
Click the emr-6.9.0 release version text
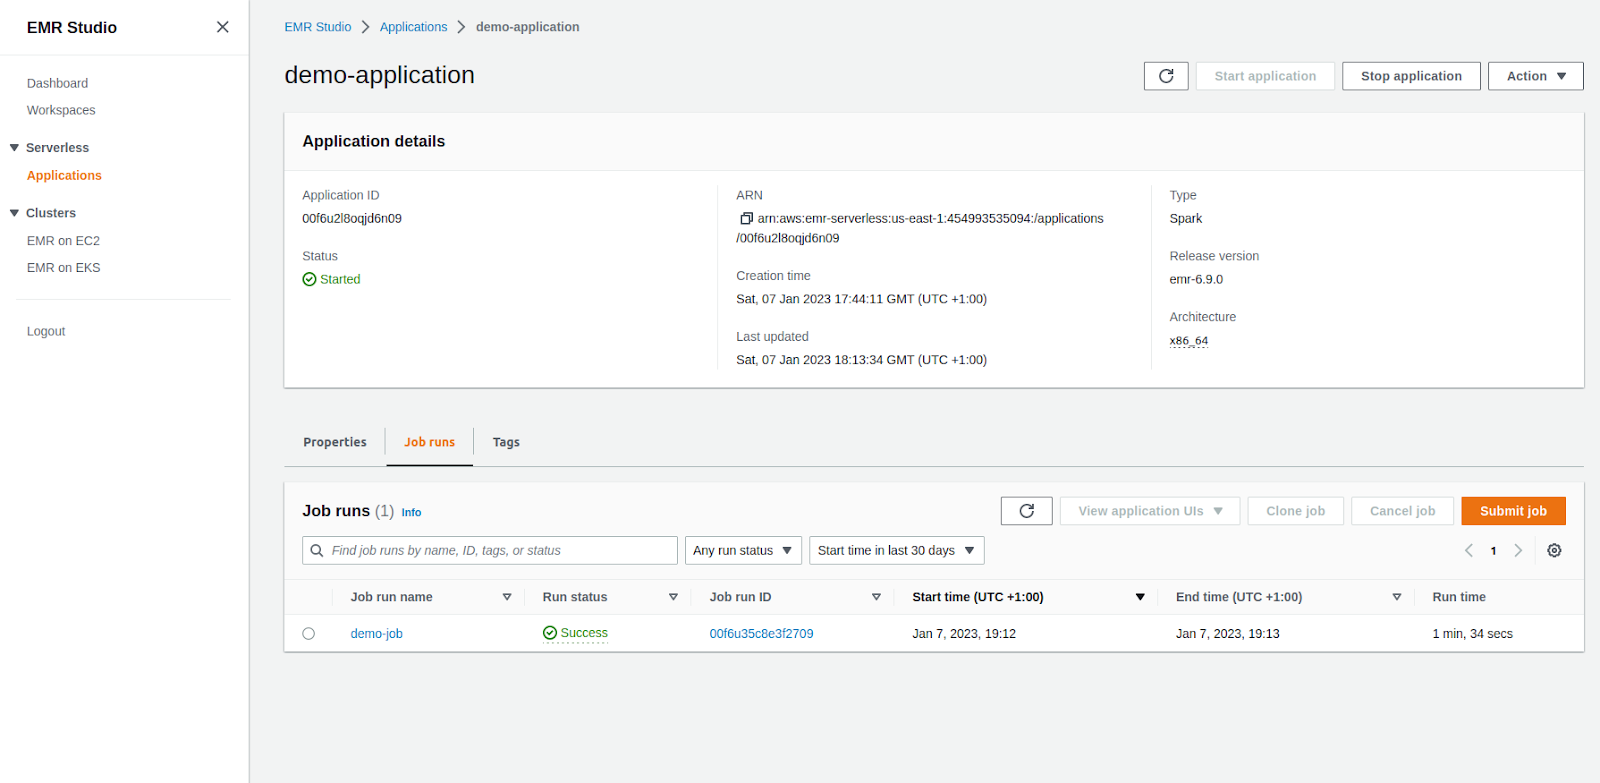[1196, 280]
